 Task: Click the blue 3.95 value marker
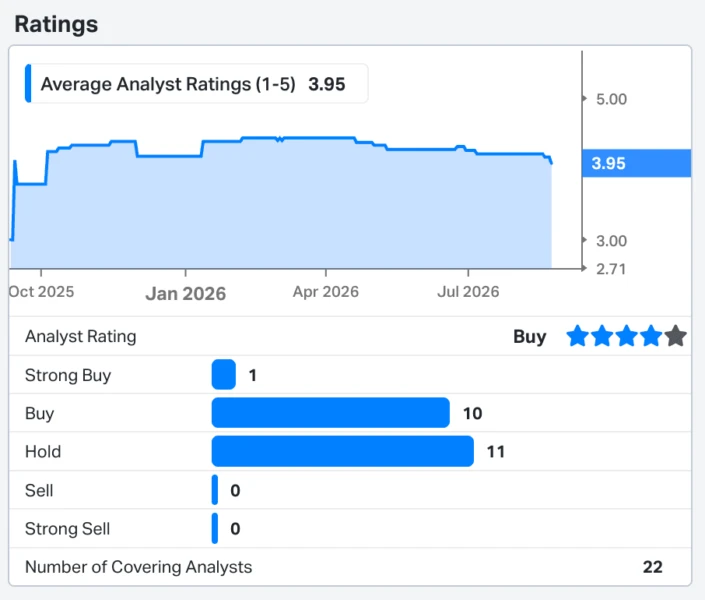pyautogui.click(x=636, y=163)
